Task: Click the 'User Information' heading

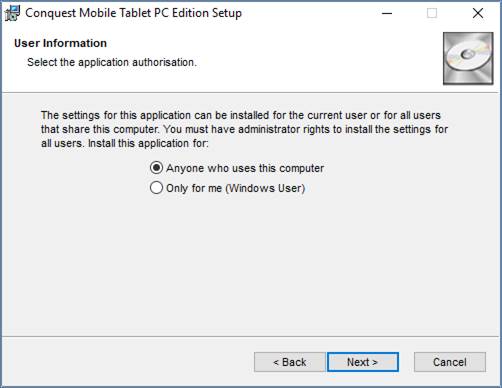Action: click(60, 43)
